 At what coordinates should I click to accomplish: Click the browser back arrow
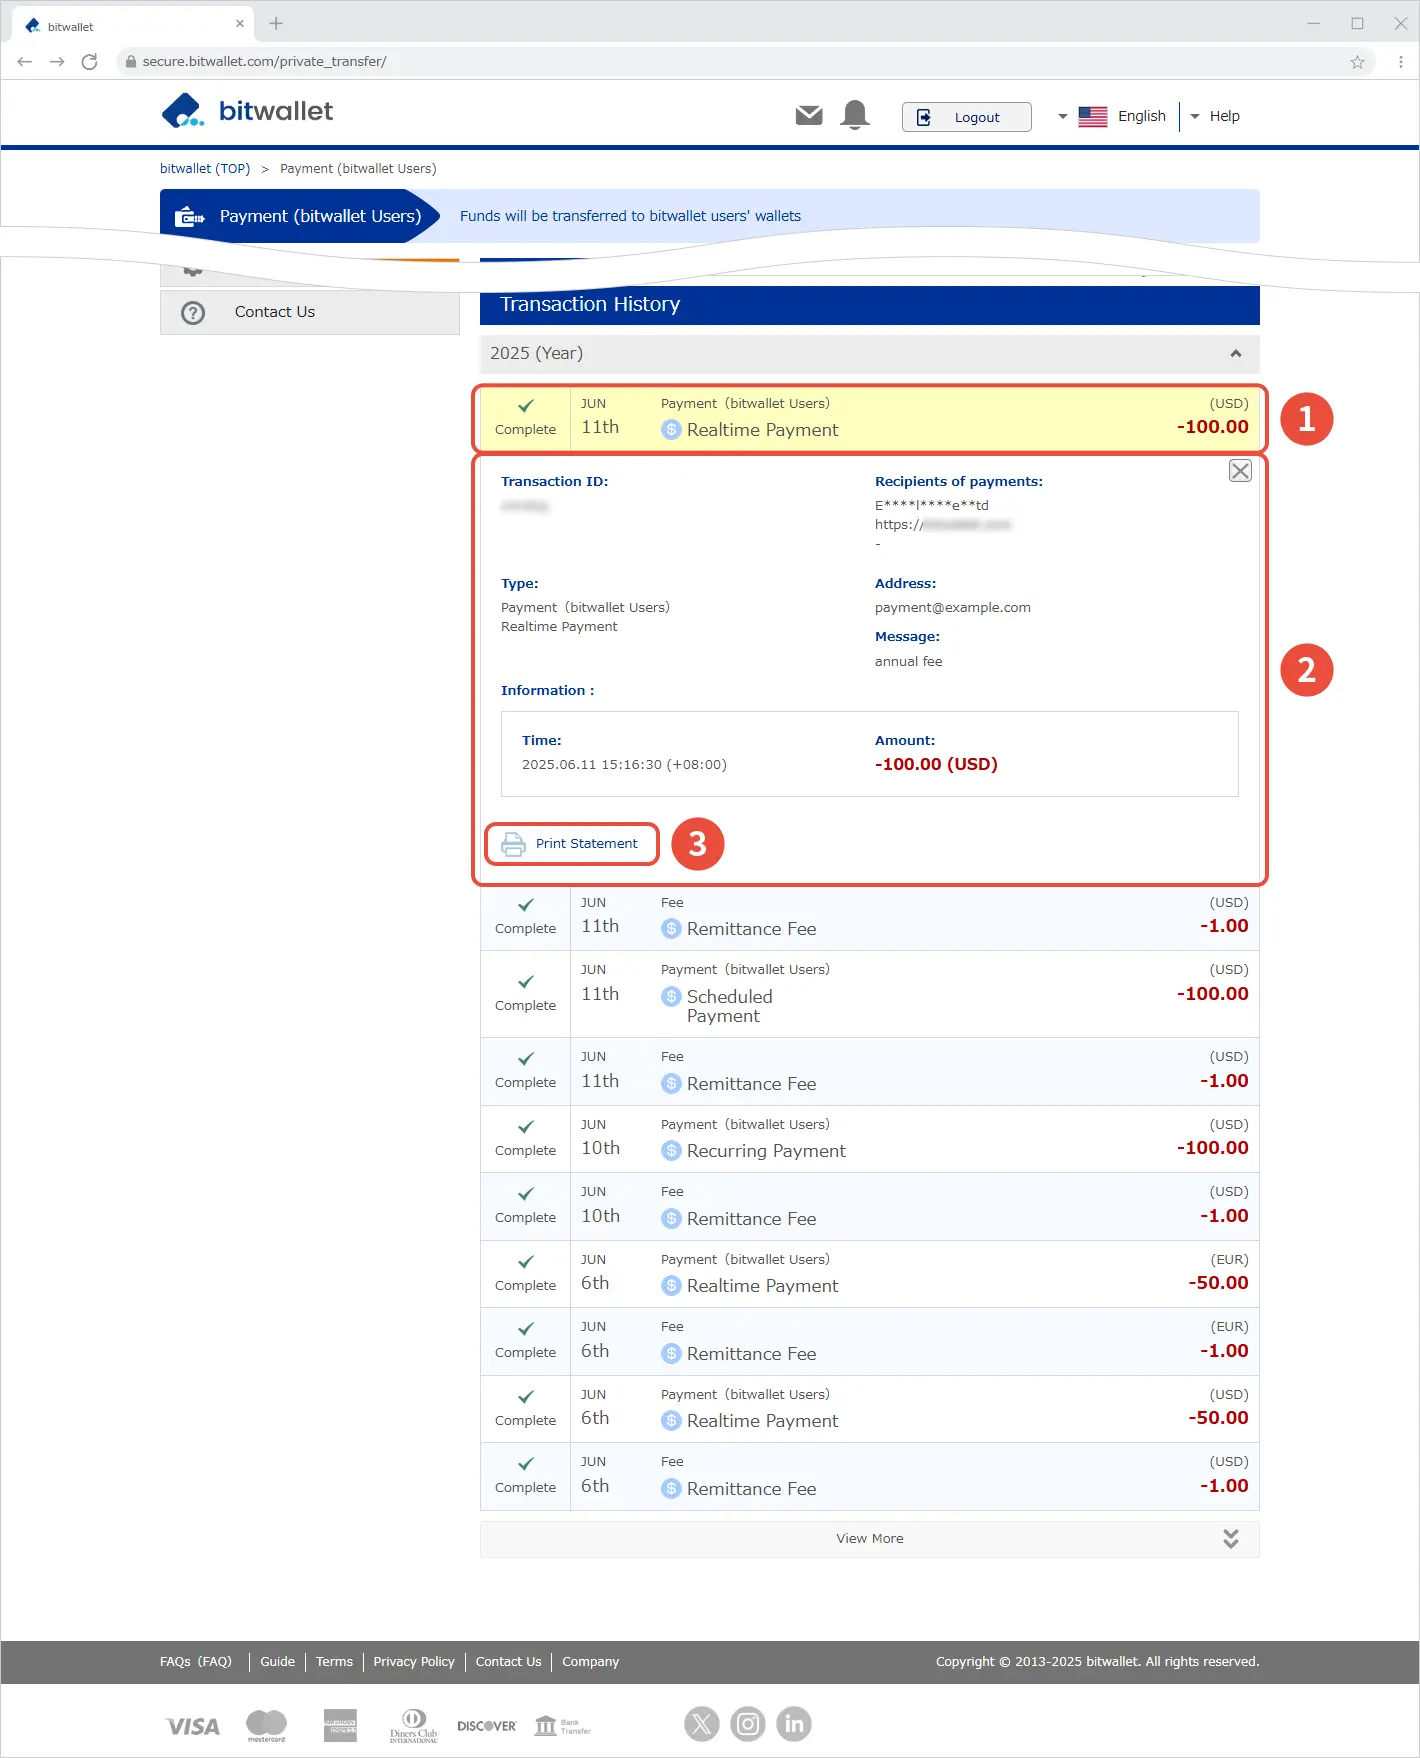[25, 62]
